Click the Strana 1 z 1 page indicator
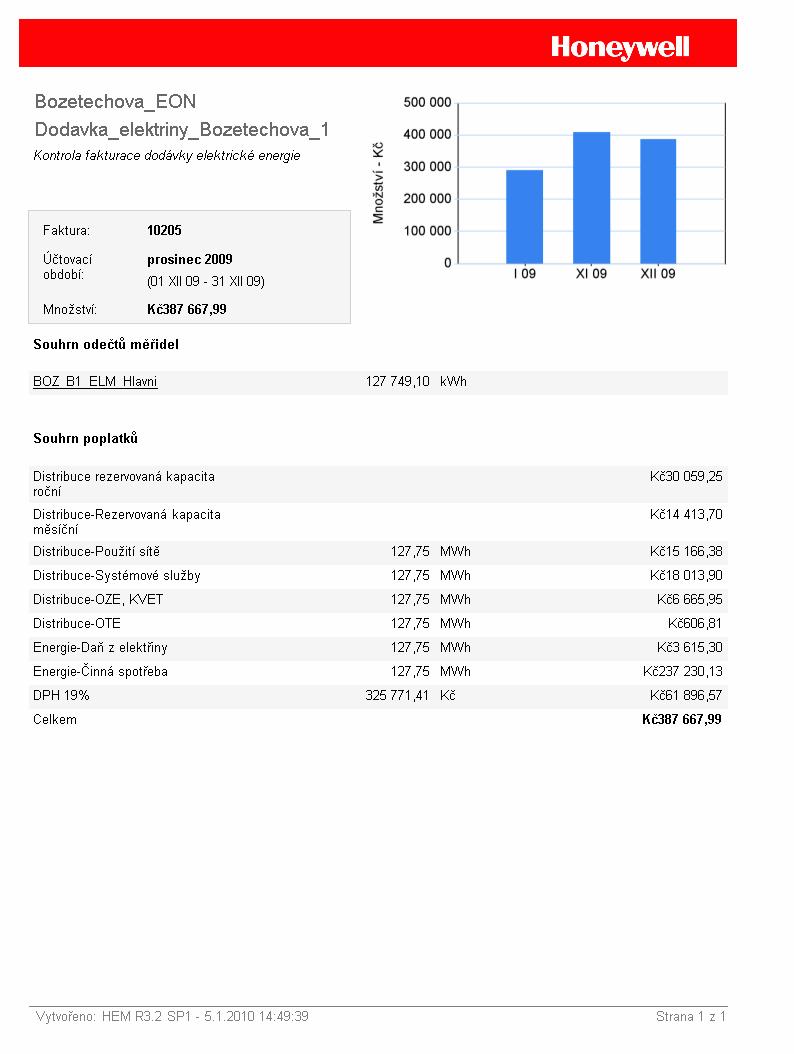The image size is (794, 1054). (690, 1016)
